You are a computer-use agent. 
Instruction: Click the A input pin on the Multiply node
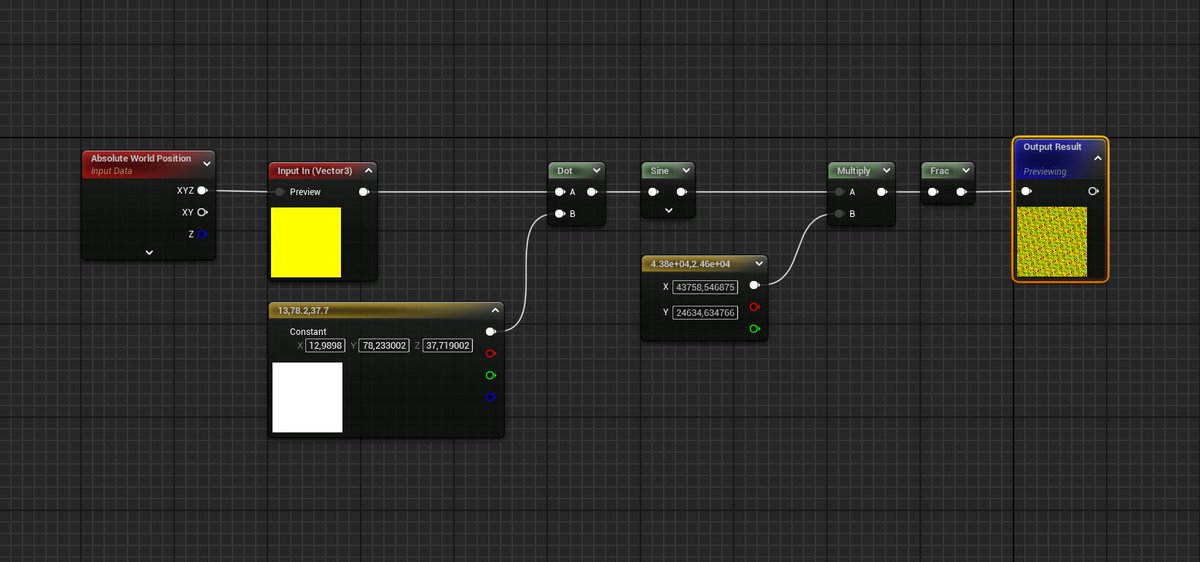pos(839,192)
